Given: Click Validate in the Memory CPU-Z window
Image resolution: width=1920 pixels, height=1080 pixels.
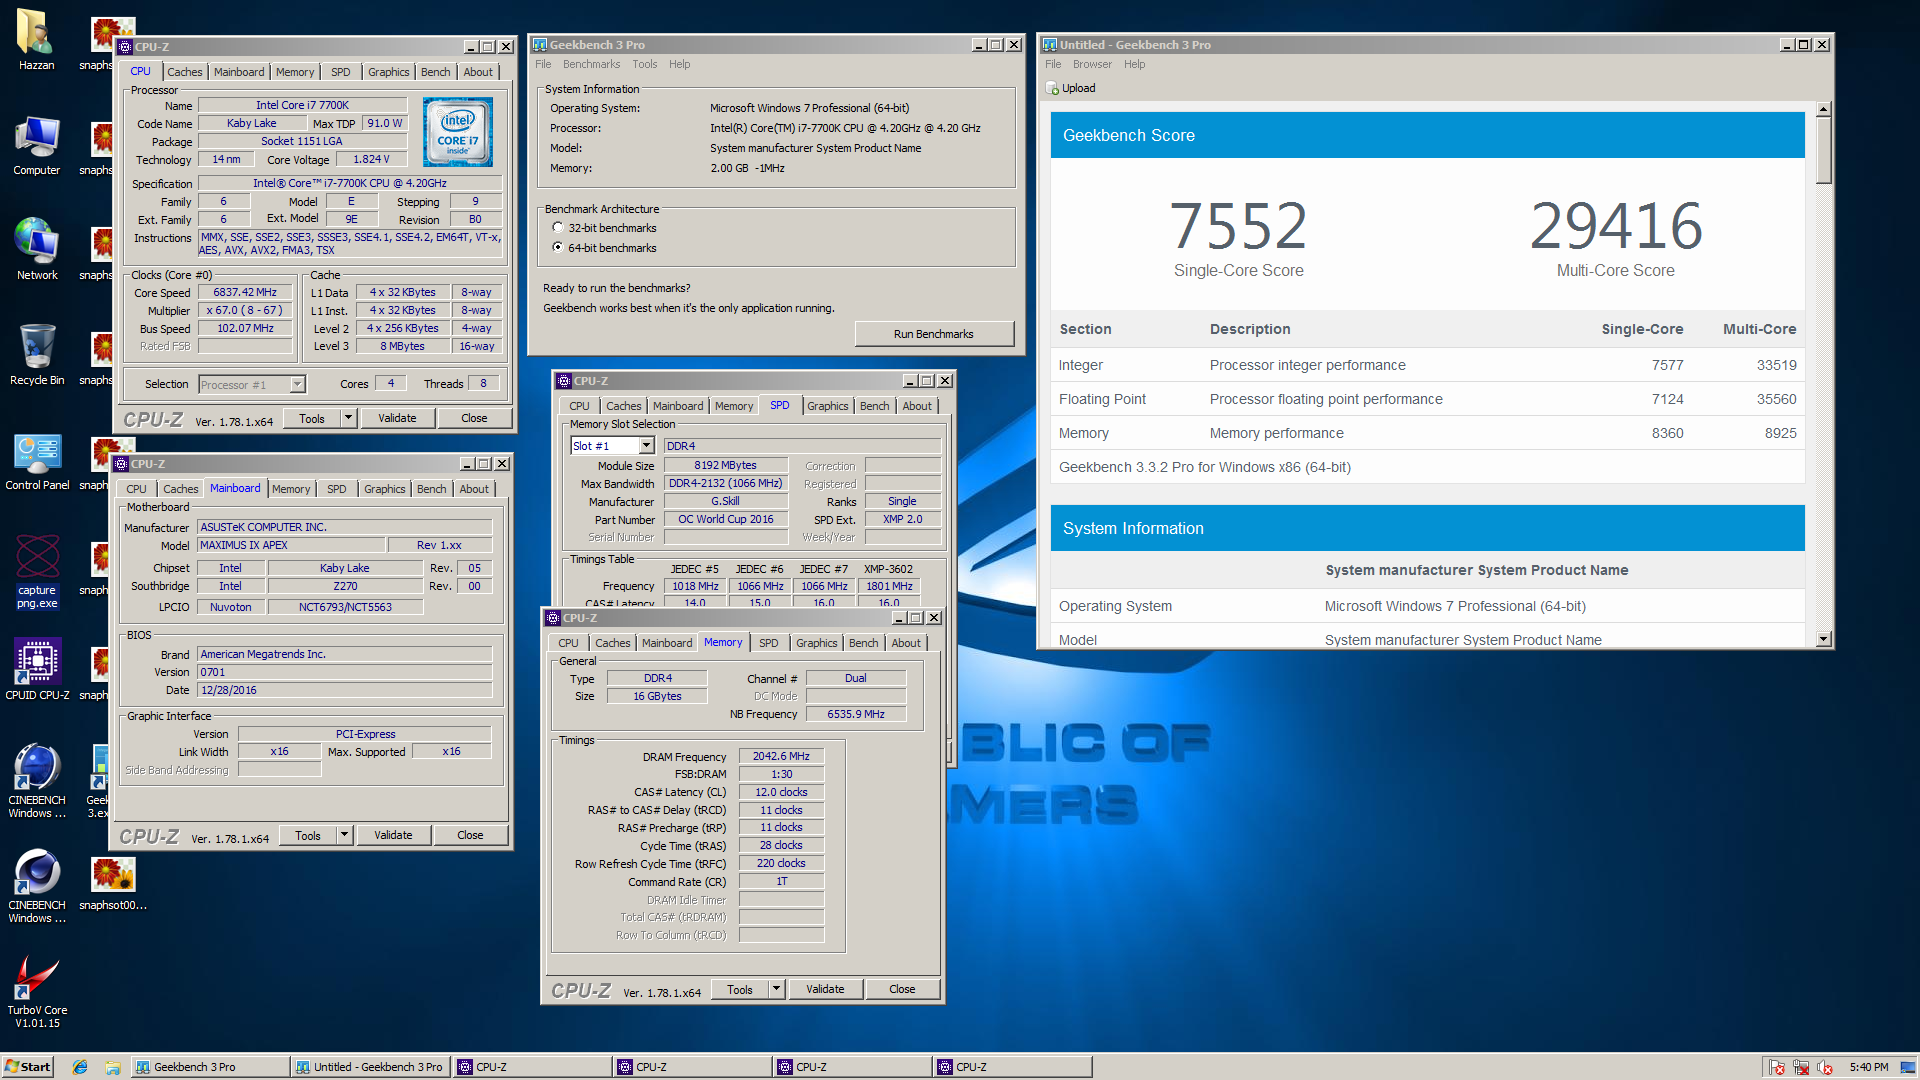Looking at the screenshot, I should pos(825,989).
